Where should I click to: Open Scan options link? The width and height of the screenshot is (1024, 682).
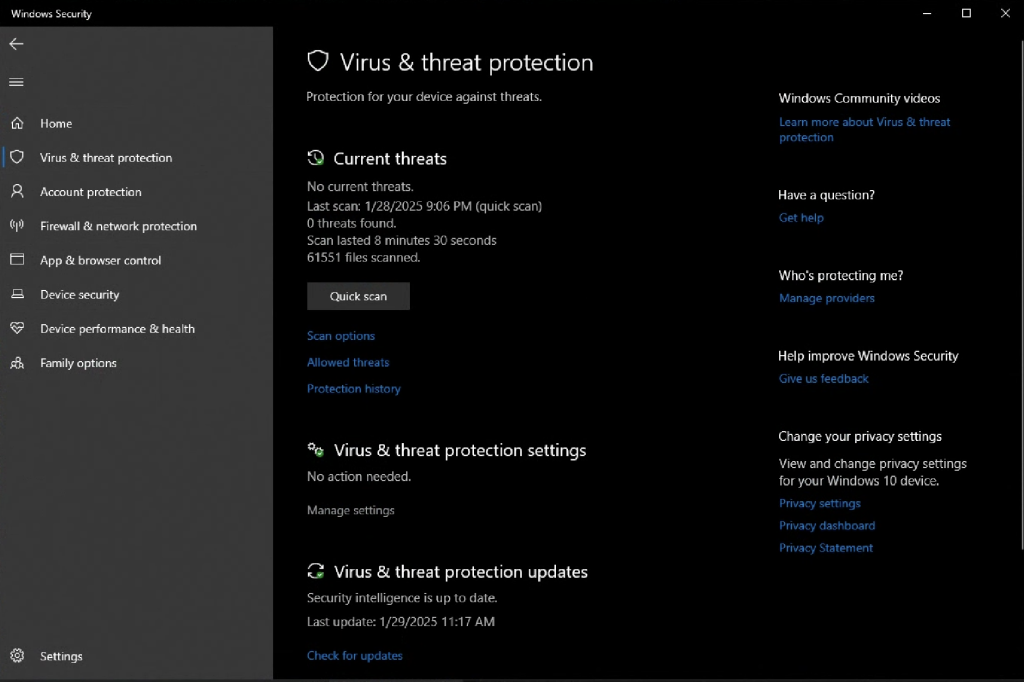[341, 336]
